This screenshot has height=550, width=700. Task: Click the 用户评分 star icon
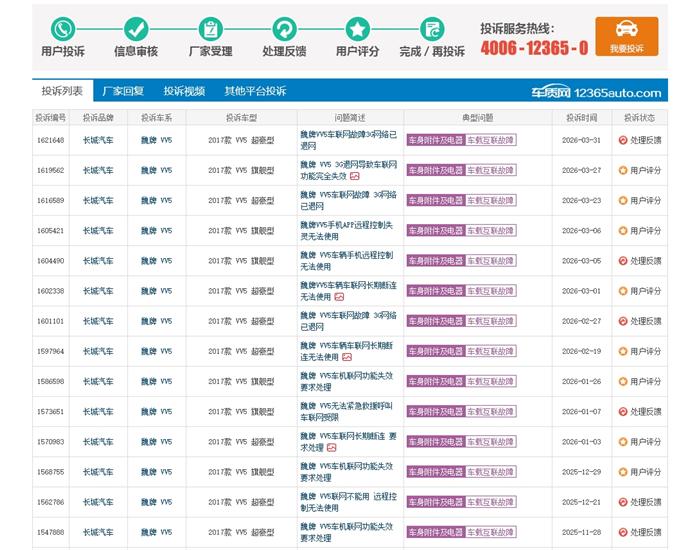pyautogui.click(x=358, y=28)
